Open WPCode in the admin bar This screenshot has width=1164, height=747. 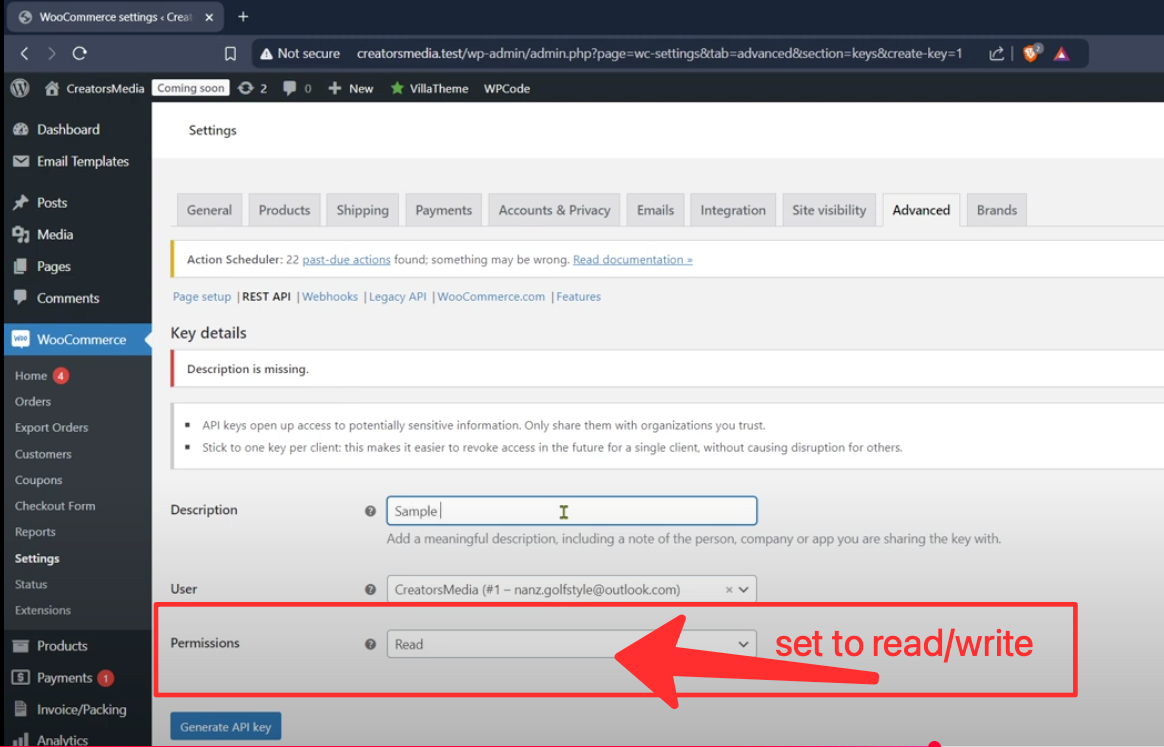pyautogui.click(x=507, y=88)
